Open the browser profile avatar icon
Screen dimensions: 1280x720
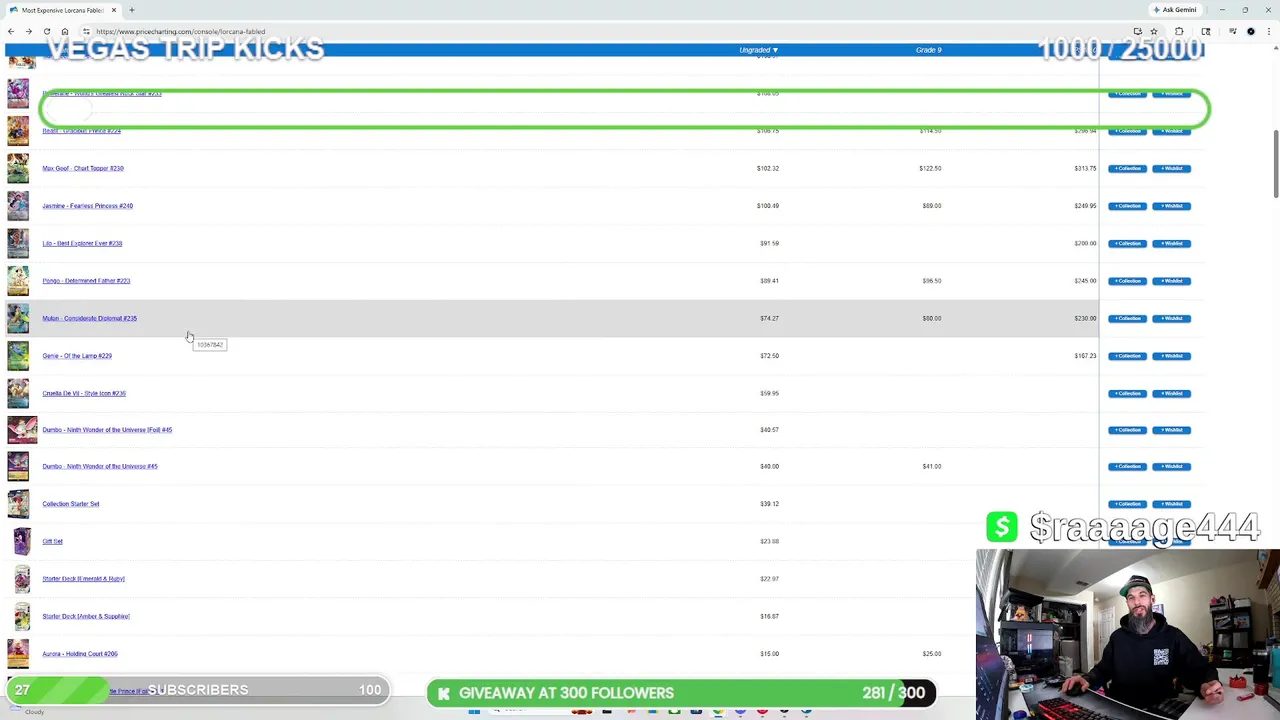[x=1250, y=31]
